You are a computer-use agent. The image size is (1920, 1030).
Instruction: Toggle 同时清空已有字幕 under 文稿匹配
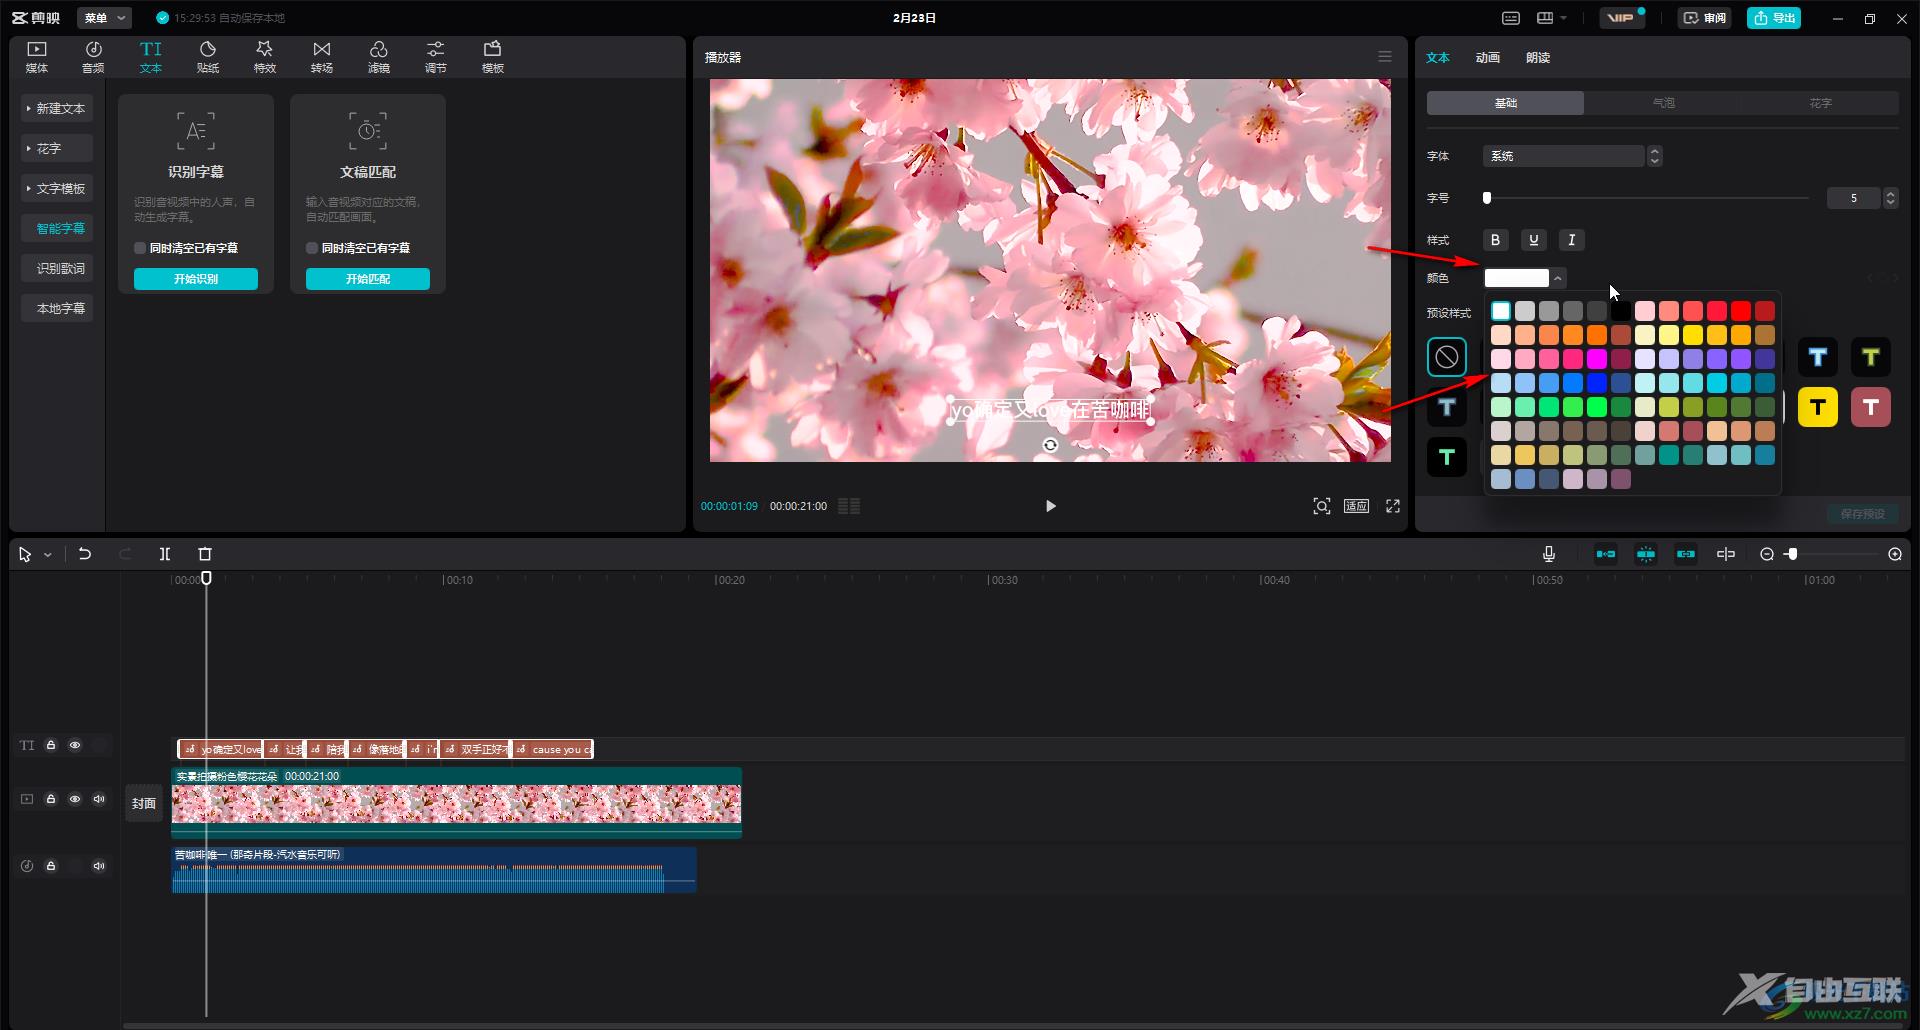point(312,248)
